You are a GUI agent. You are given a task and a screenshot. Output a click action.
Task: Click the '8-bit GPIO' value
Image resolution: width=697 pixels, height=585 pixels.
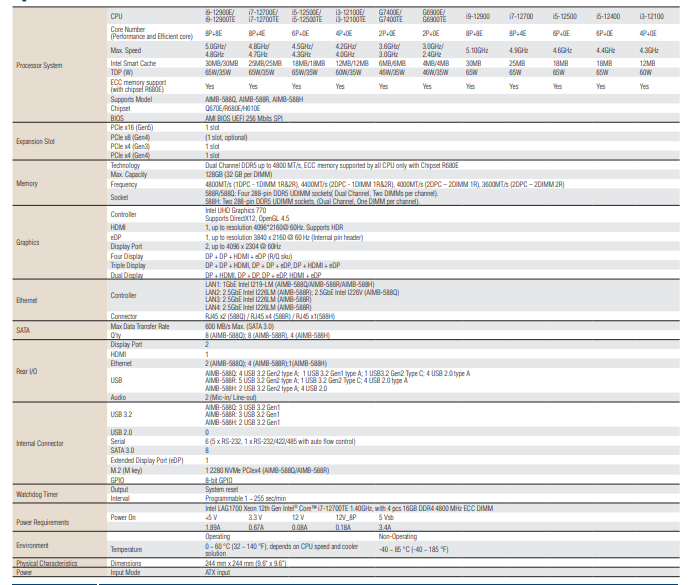pyautogui.click(x=218, y=481)
